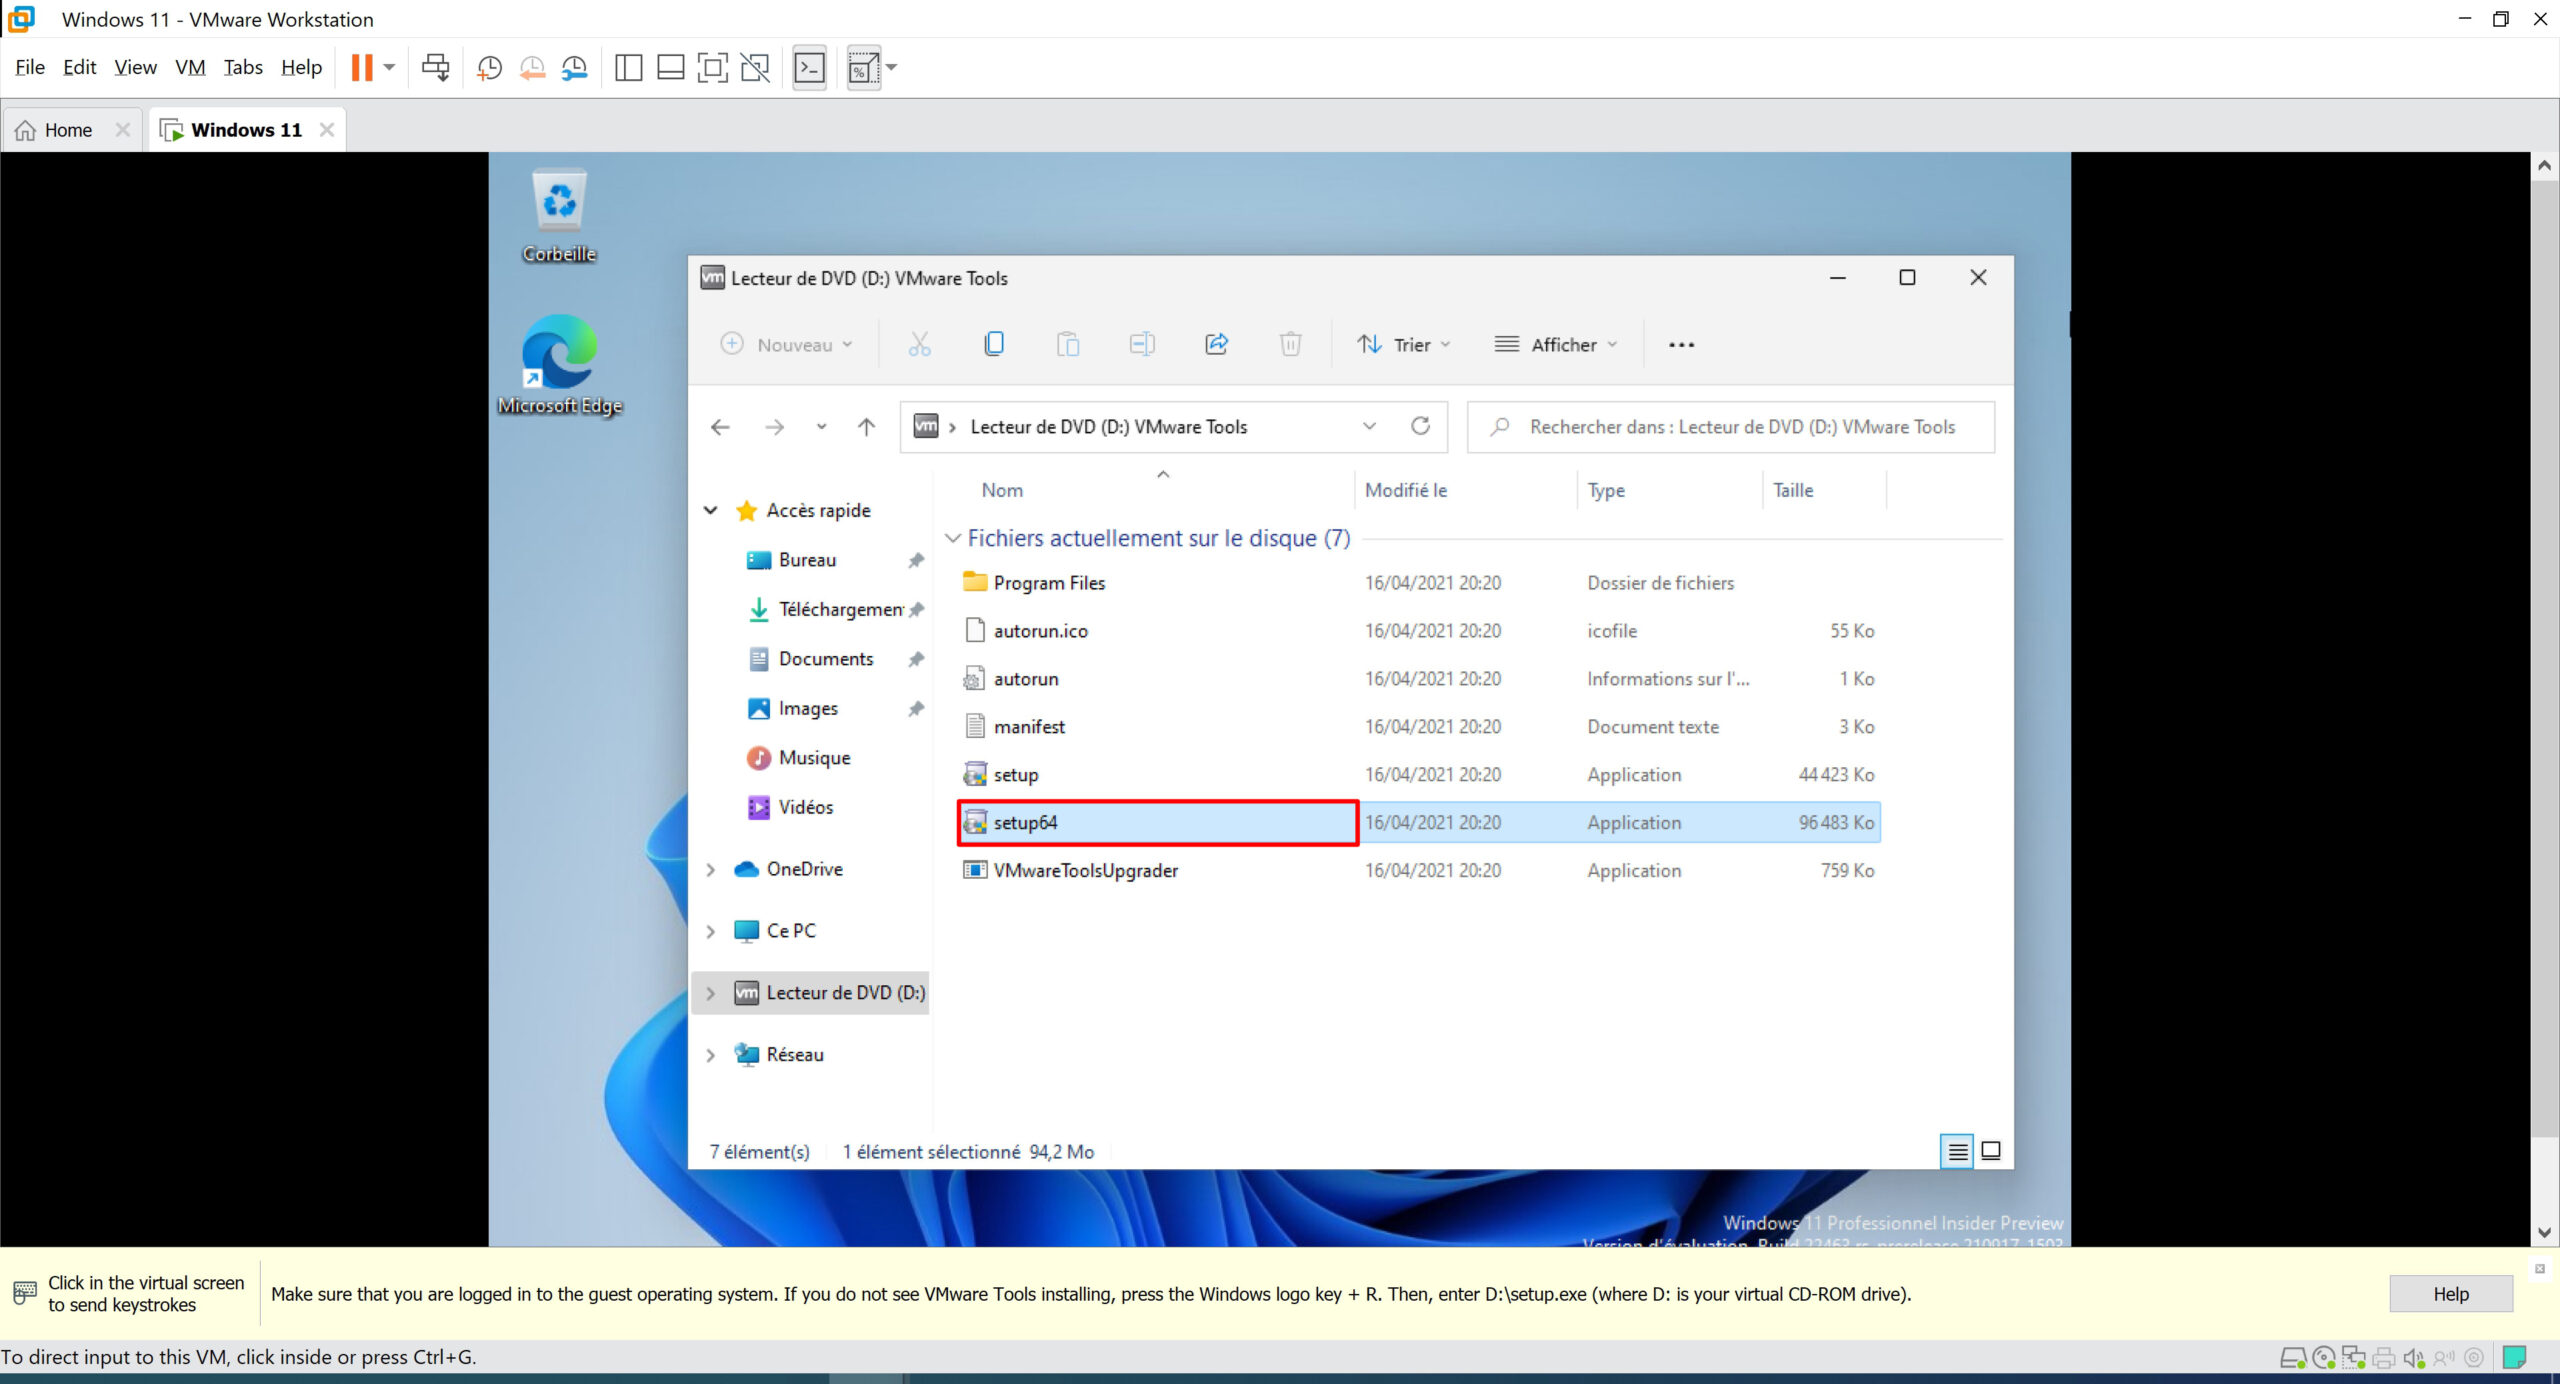Toggle the thumbnail bar icon in VMware toolbar
The width and height of the screenshot is (2560, 1384).
point(670,68)
